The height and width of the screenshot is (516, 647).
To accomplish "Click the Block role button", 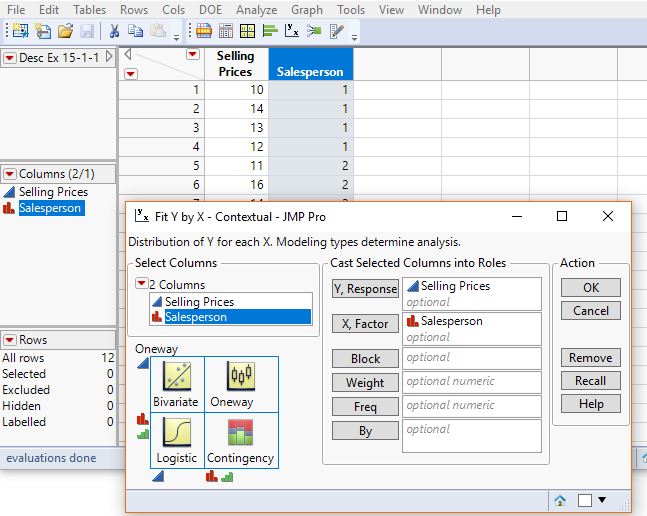I will click(x=365, y=359).
